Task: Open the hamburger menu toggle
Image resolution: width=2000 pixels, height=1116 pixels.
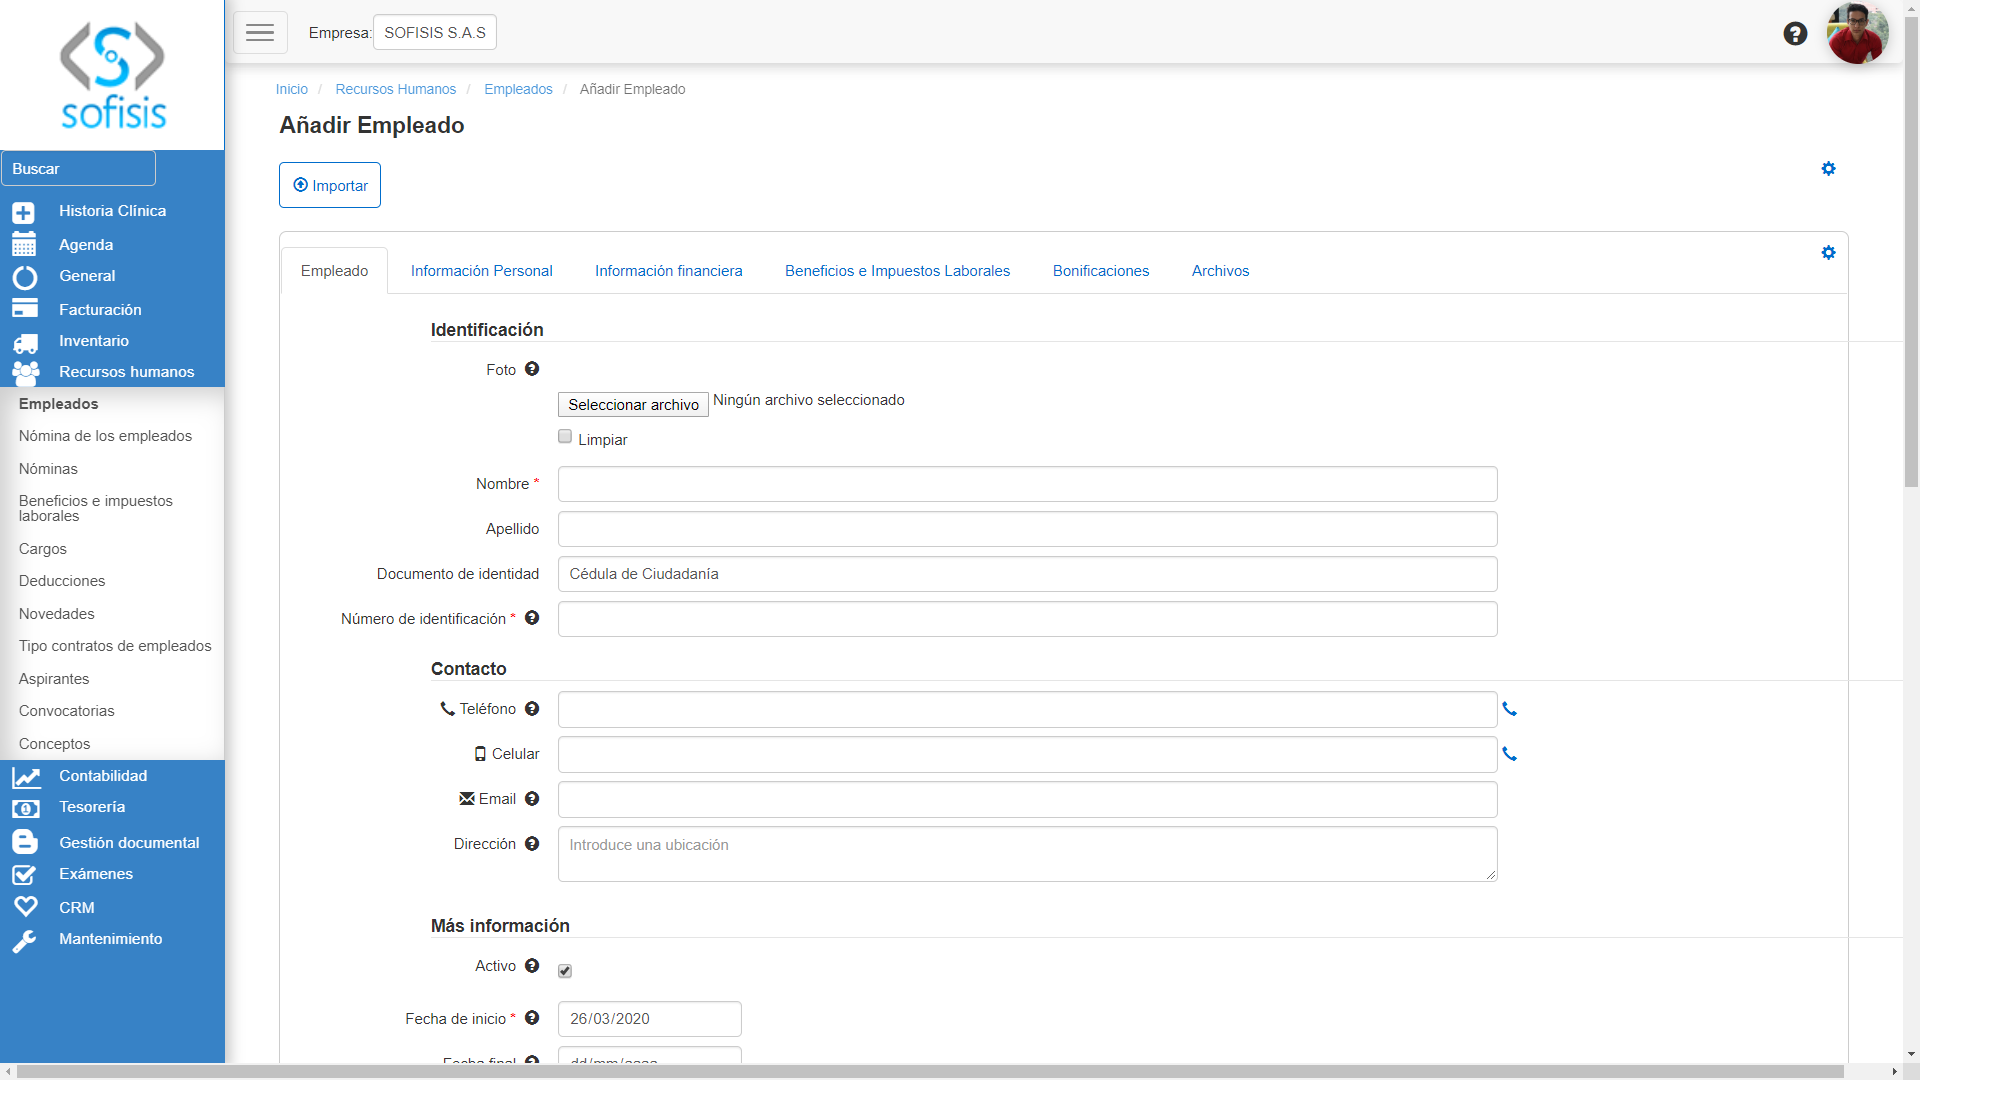Action: [260, 33]
